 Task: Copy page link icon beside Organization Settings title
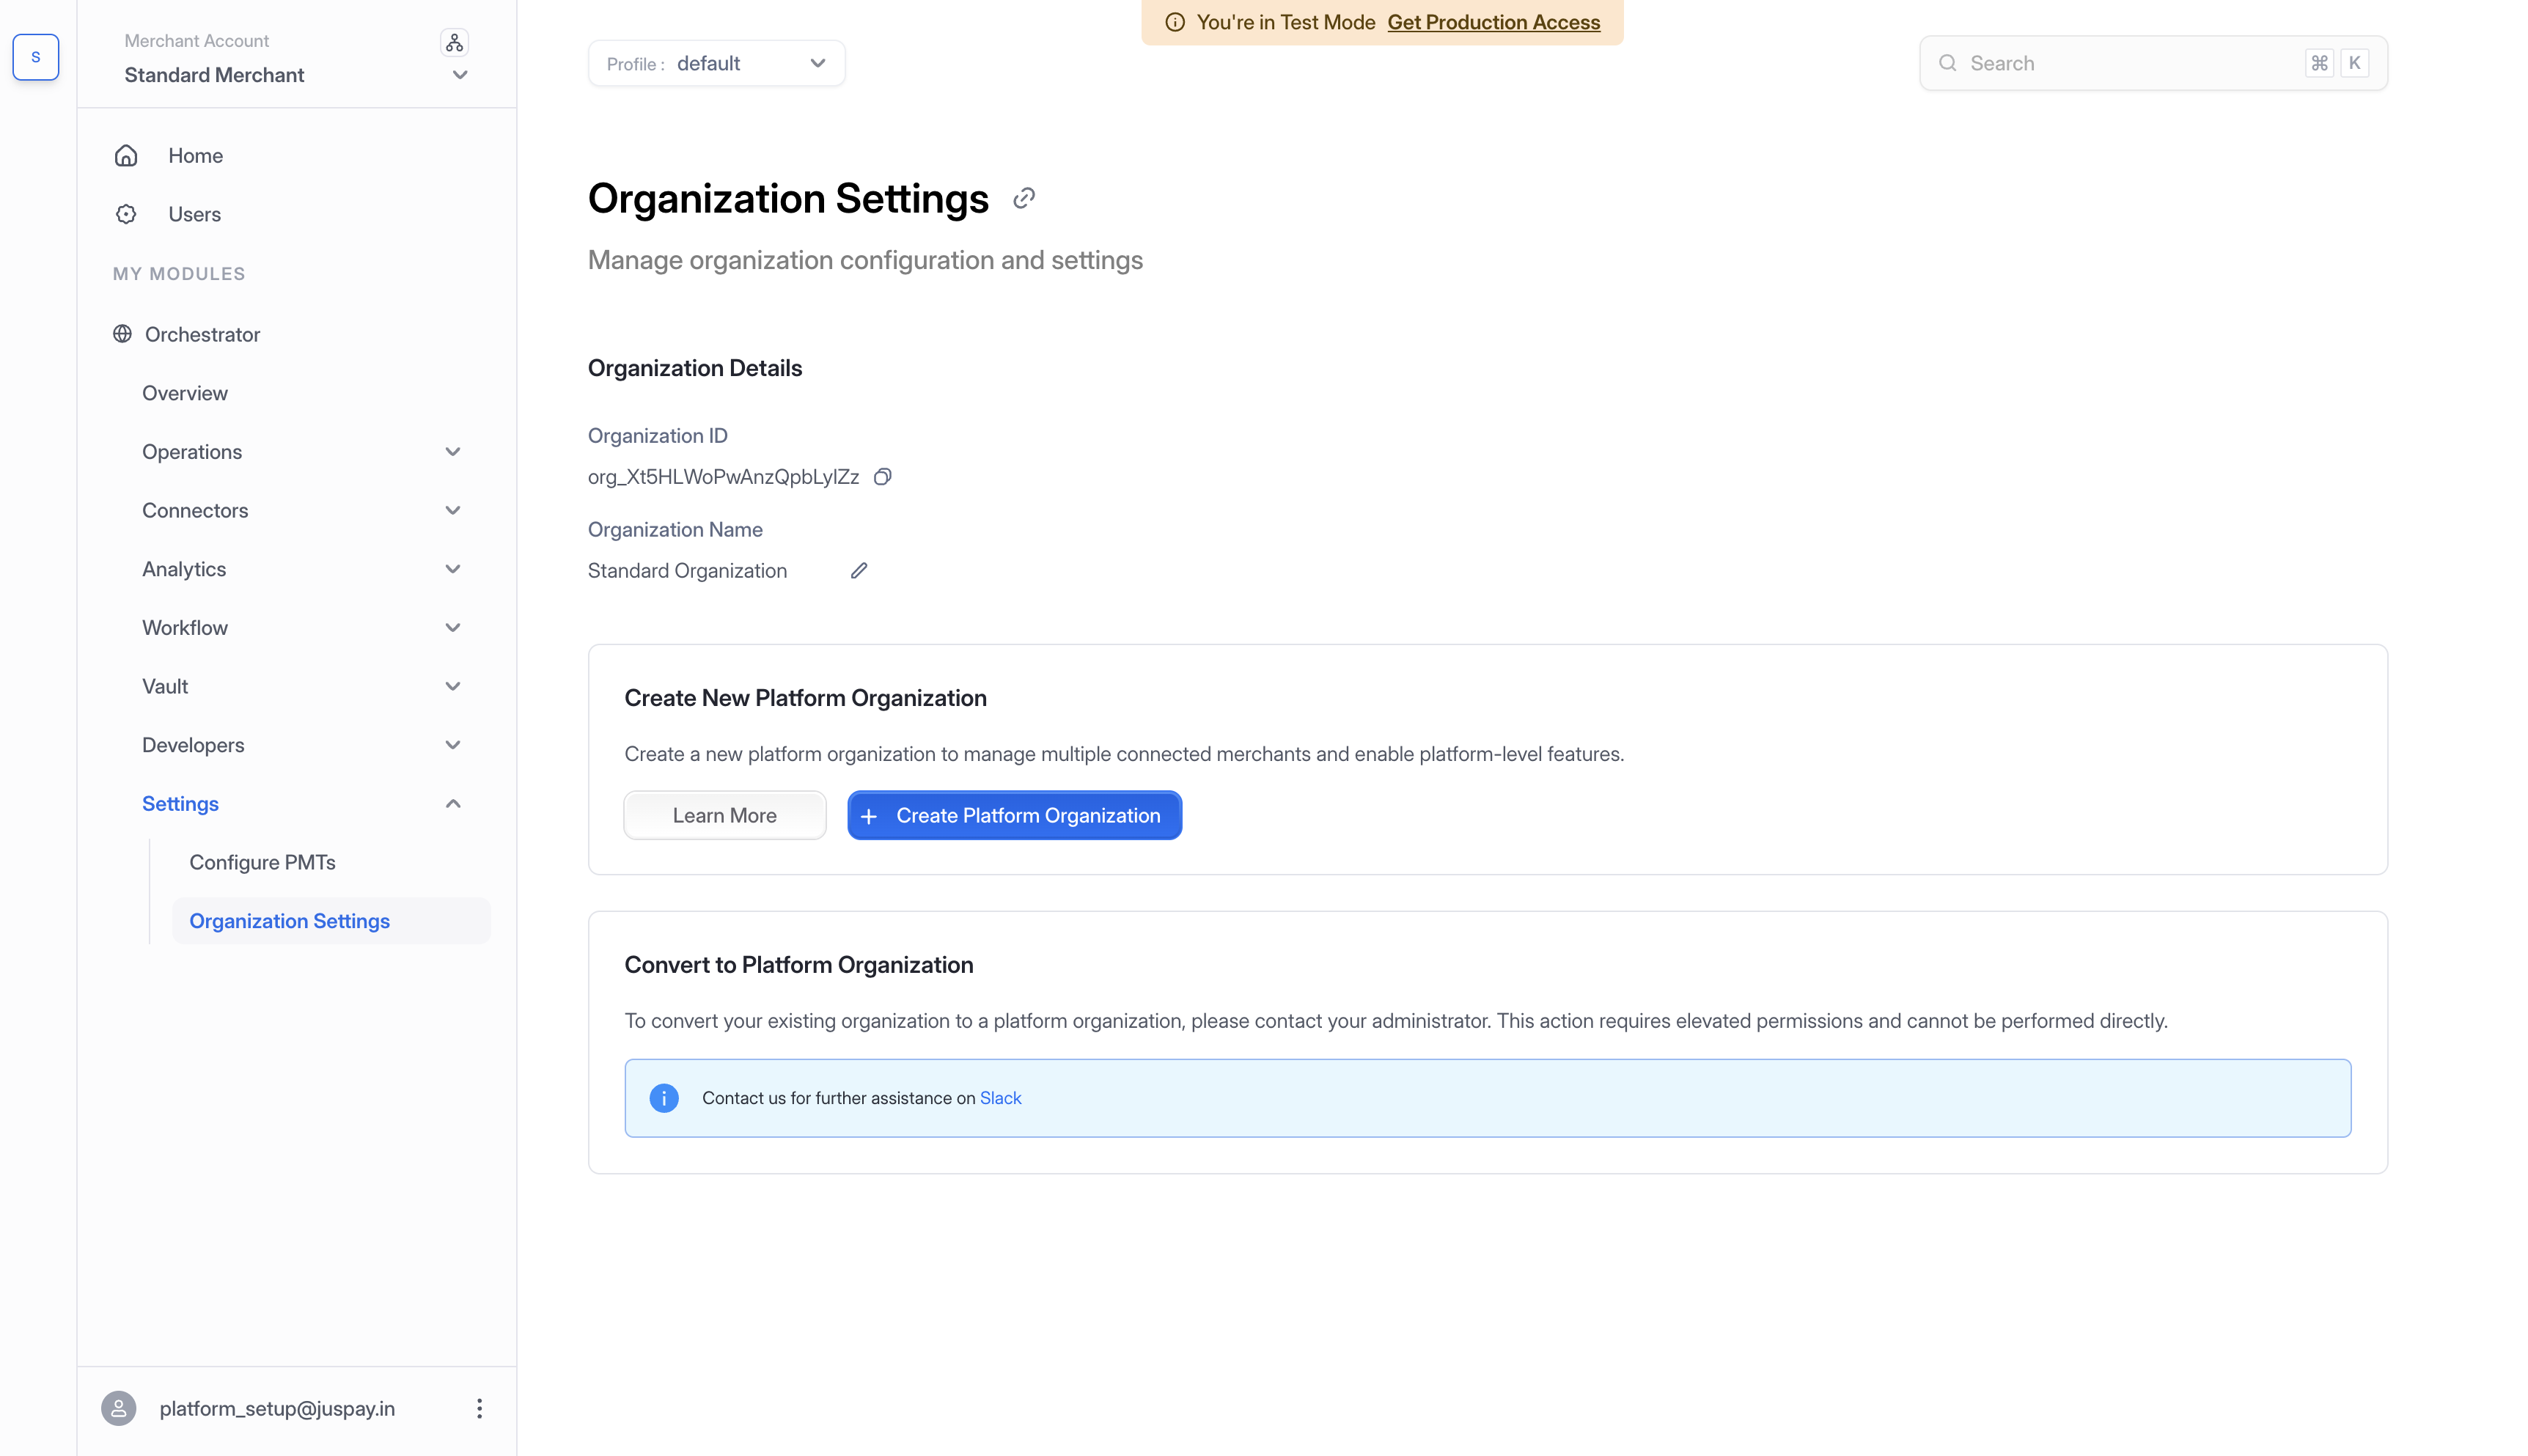coord(1023,198)
